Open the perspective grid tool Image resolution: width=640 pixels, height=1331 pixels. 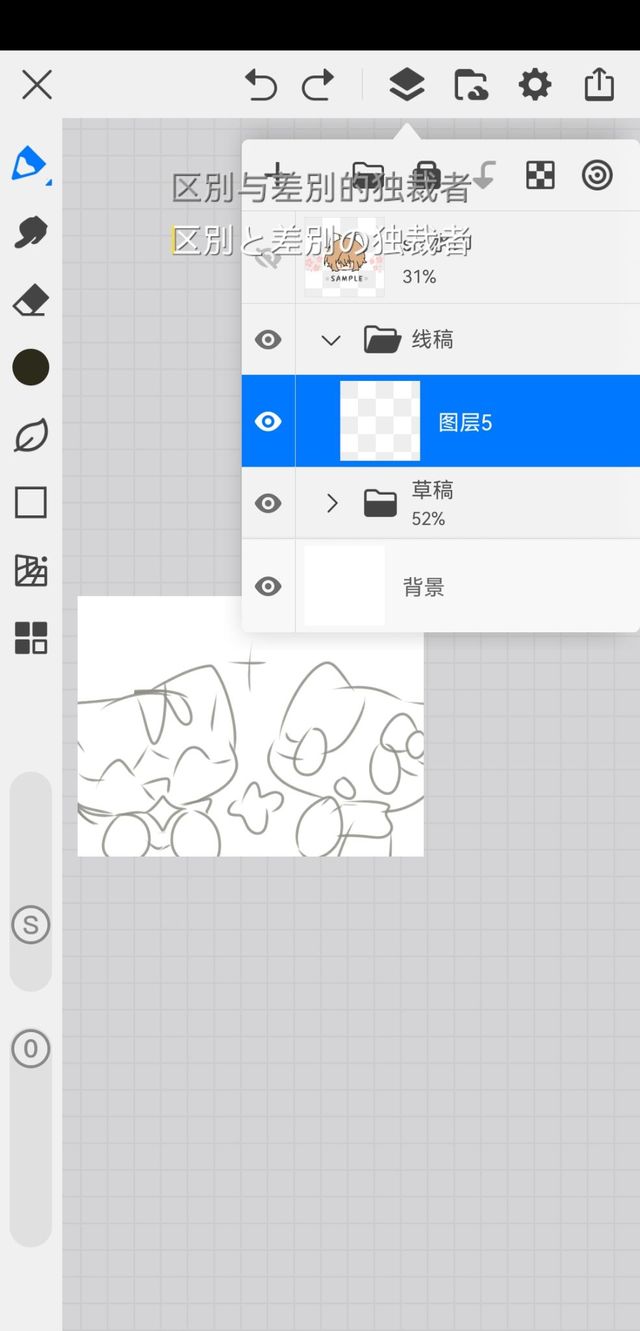(30, 570)
